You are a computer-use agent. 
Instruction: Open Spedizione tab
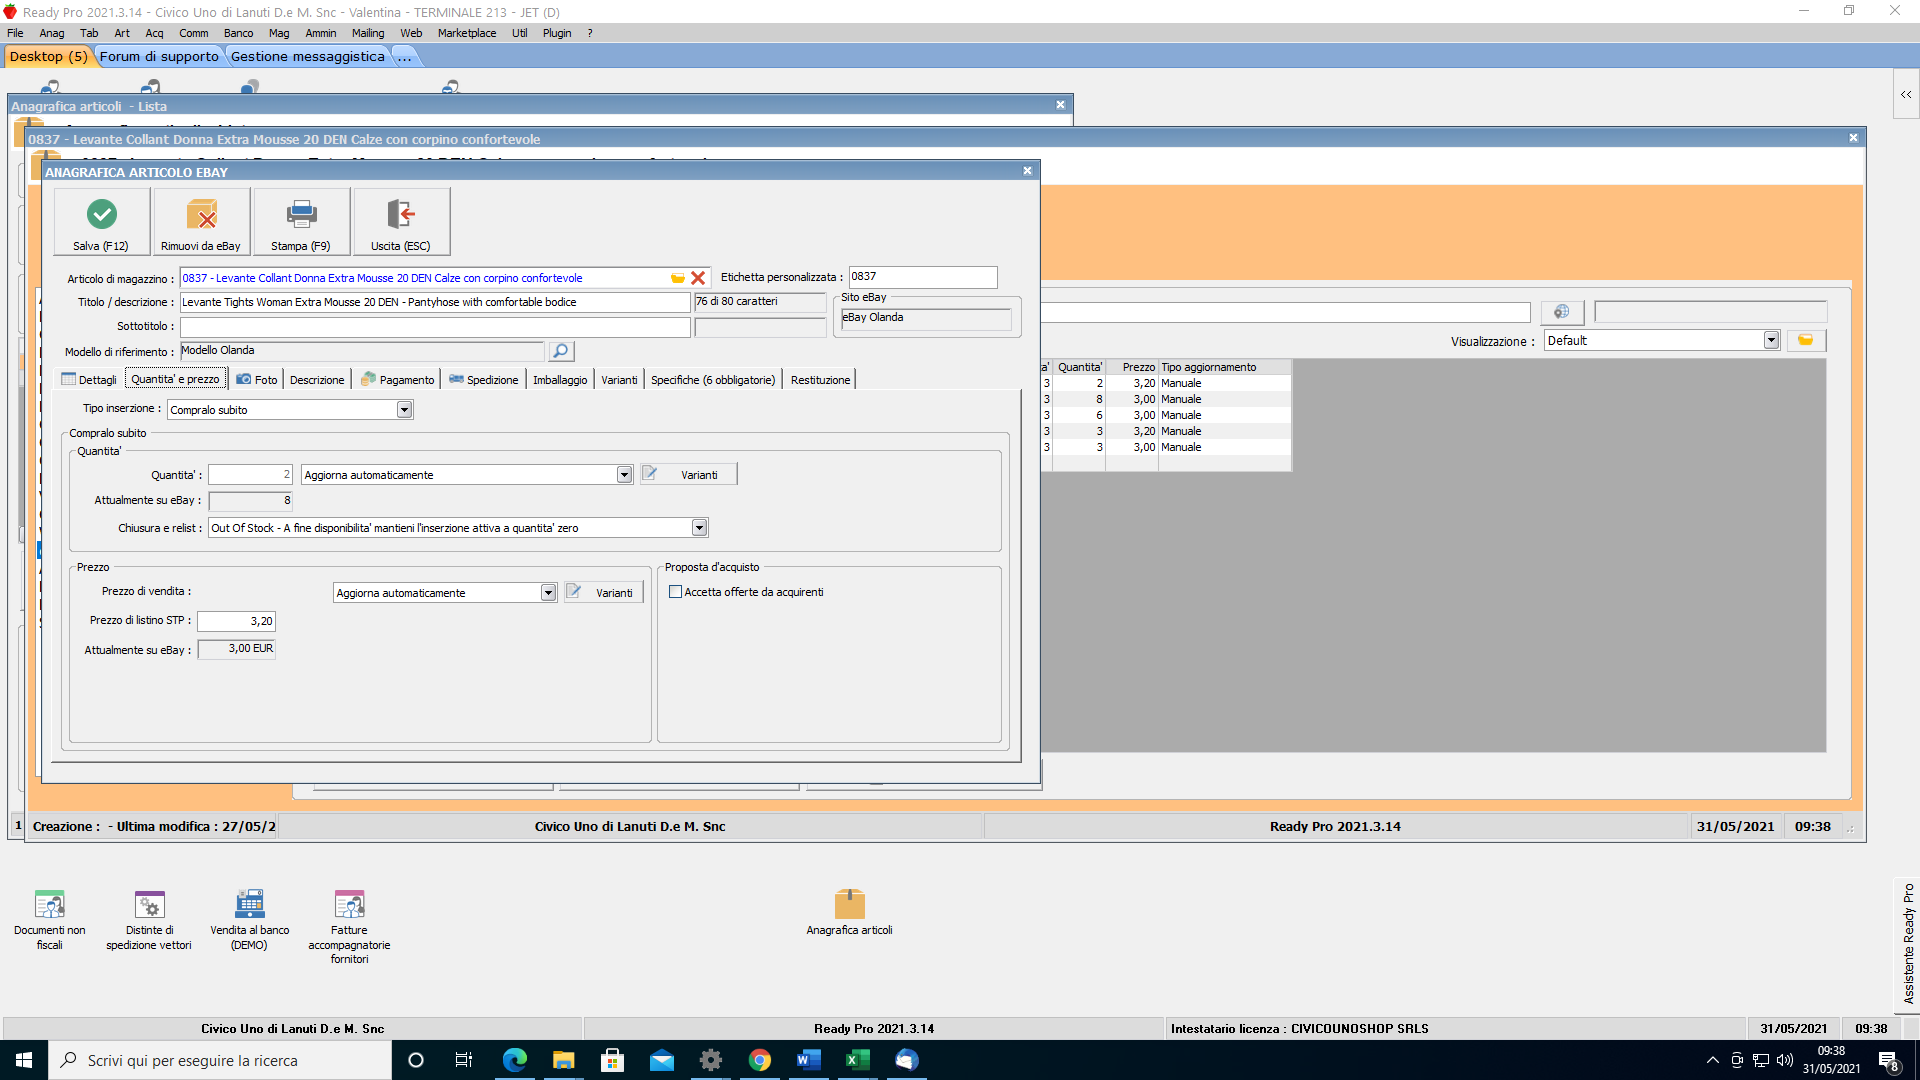point(484,380)
